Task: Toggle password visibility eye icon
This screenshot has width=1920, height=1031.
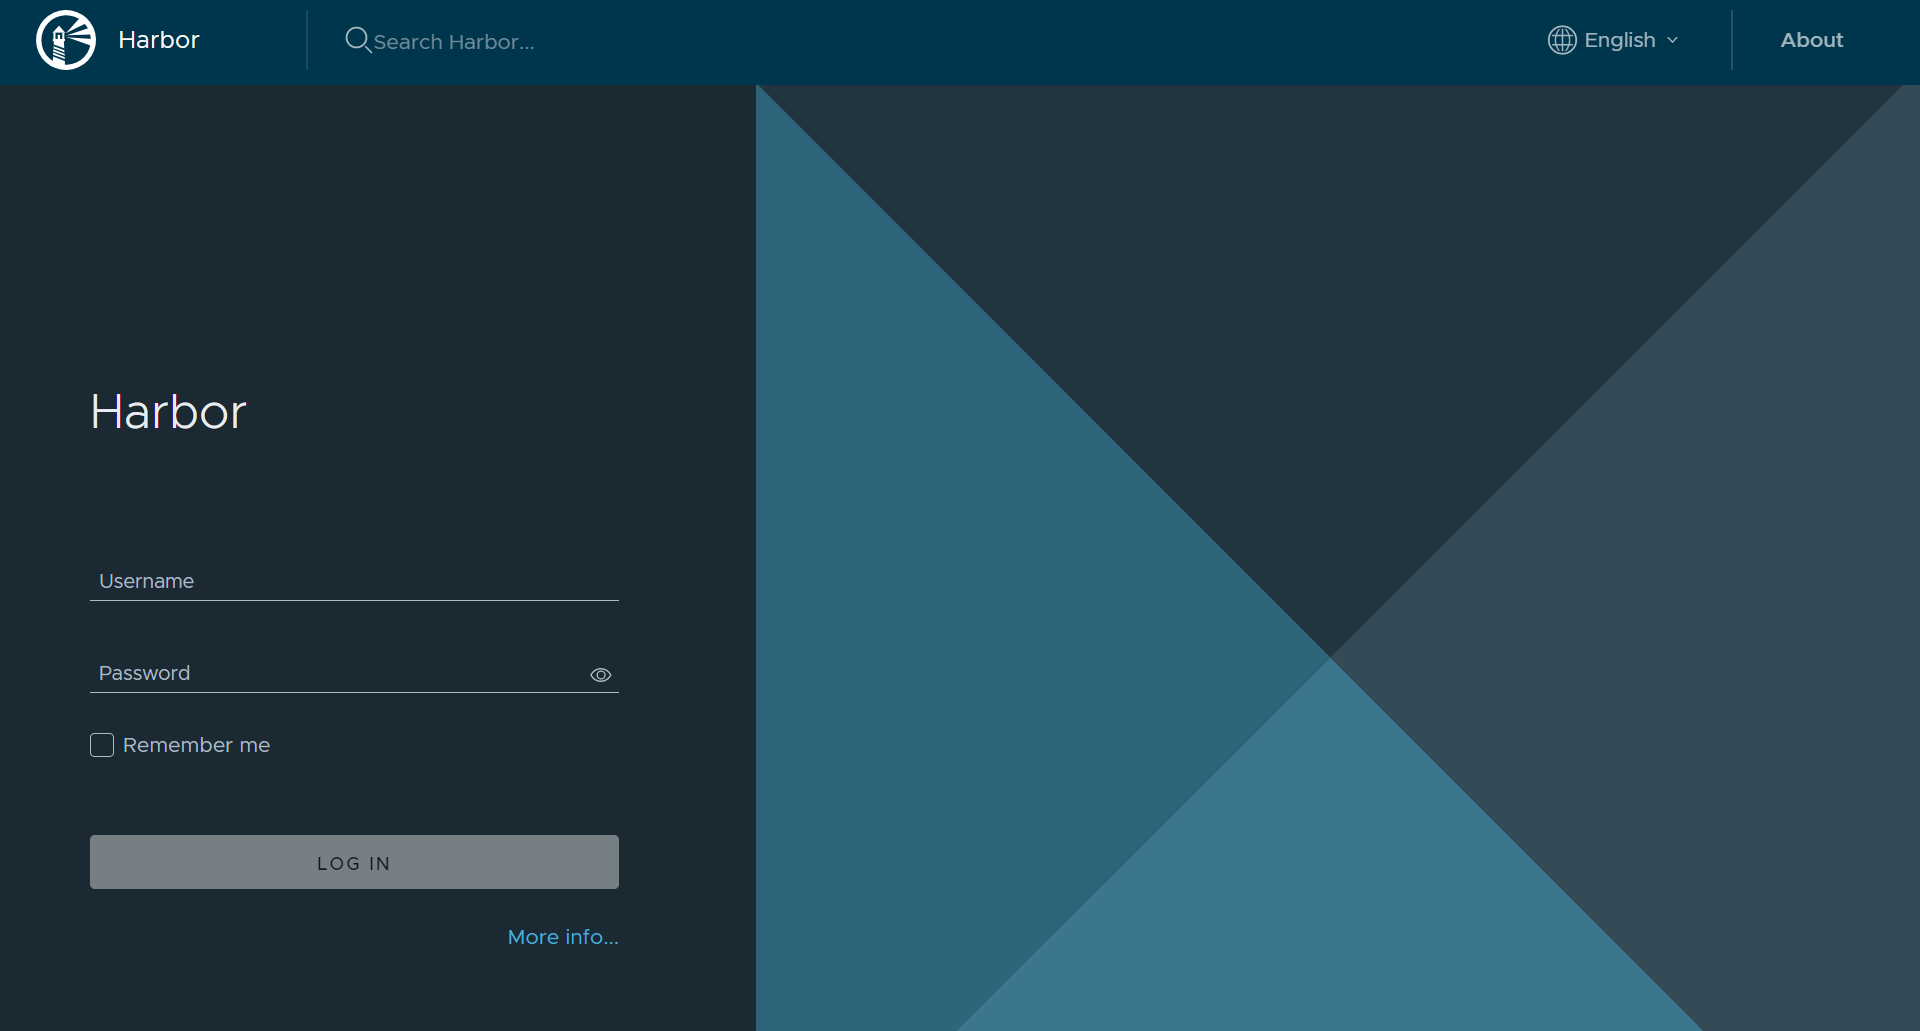Action: point(600,675)
